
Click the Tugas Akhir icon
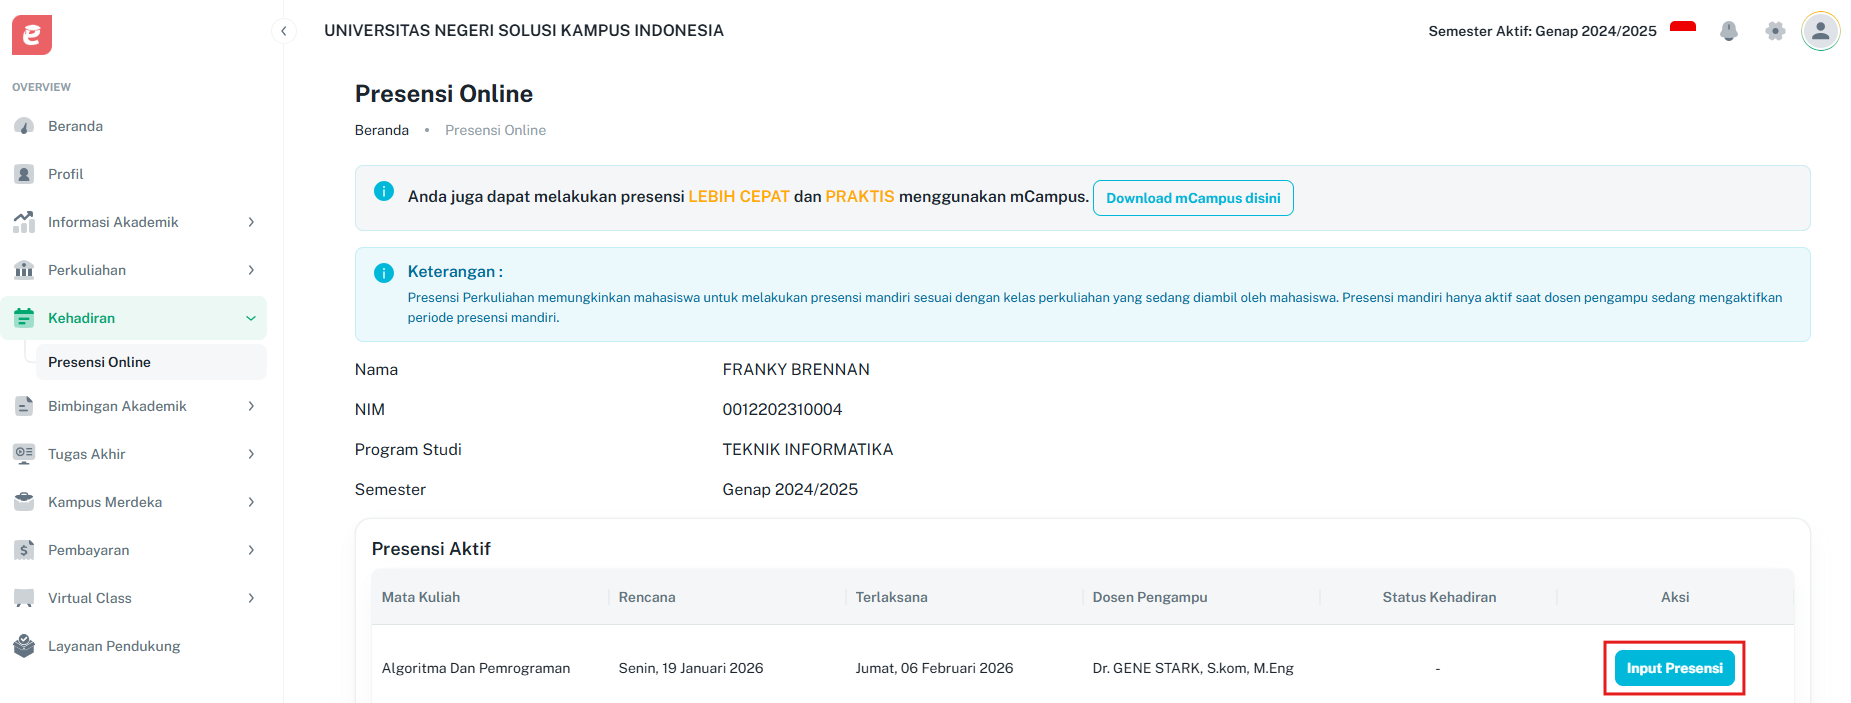coord(24,454)
